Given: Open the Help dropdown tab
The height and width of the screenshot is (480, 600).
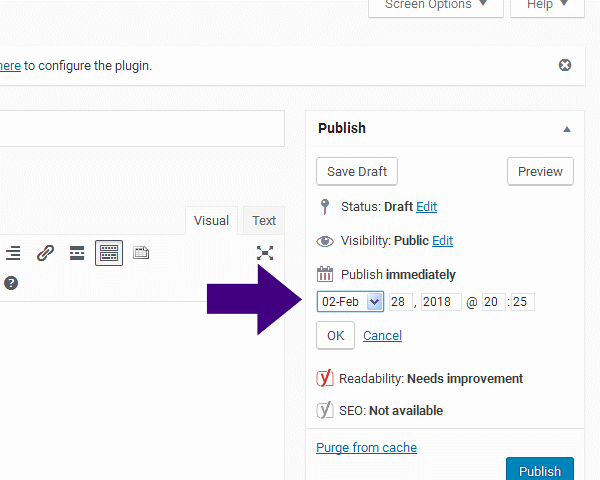Looking at the screenshot, I should [x=547, y=5].
